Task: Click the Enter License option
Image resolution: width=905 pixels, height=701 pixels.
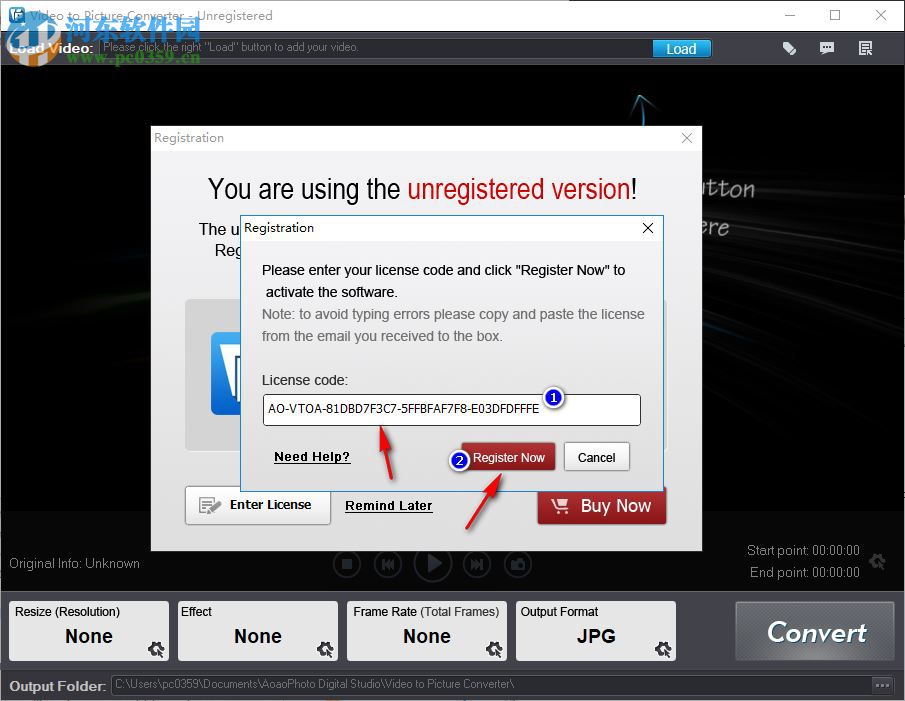Action: tap(257, 505)
